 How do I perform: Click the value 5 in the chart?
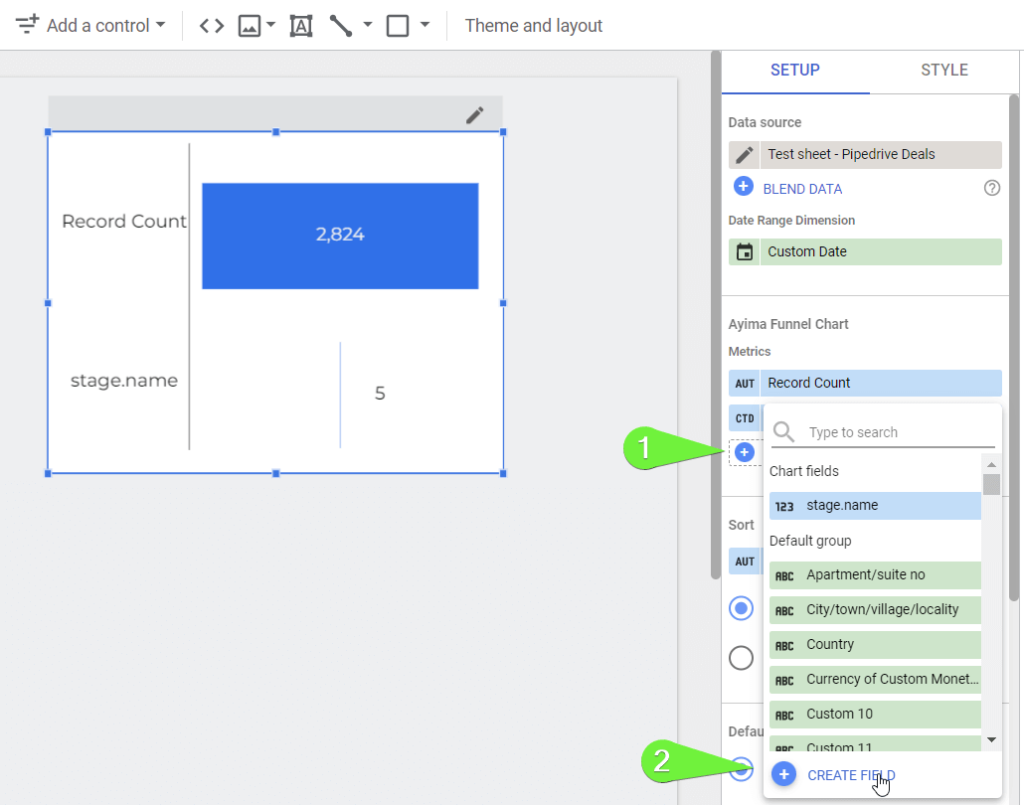click(380, 393)
